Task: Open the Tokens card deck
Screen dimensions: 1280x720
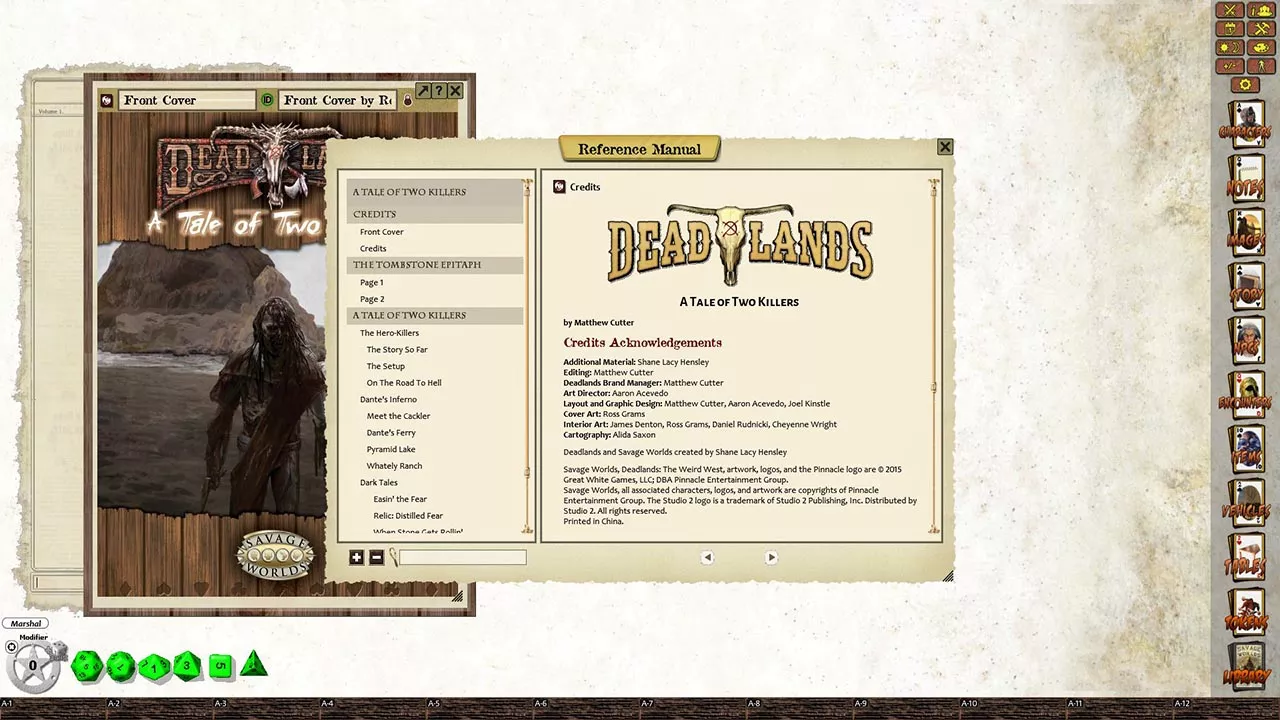Action: [1246, 612]
